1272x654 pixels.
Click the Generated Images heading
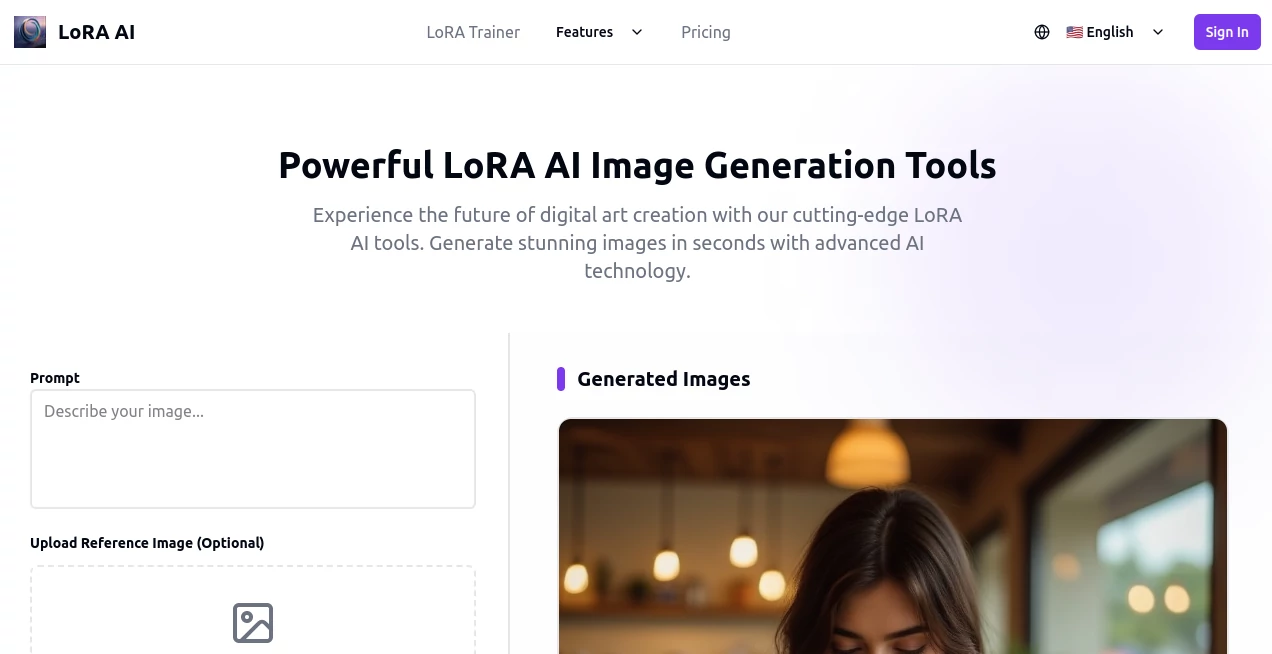coord(664,378)
